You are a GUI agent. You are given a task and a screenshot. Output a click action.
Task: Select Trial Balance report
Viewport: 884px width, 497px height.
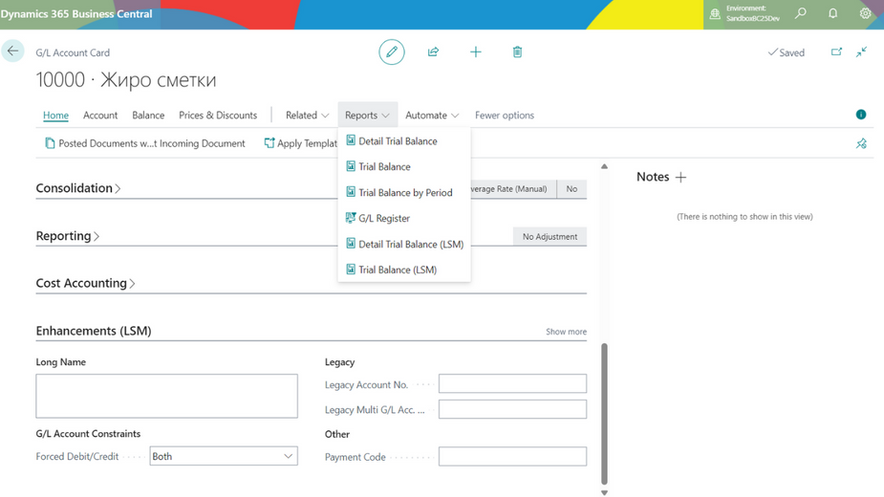coord(404,167)
